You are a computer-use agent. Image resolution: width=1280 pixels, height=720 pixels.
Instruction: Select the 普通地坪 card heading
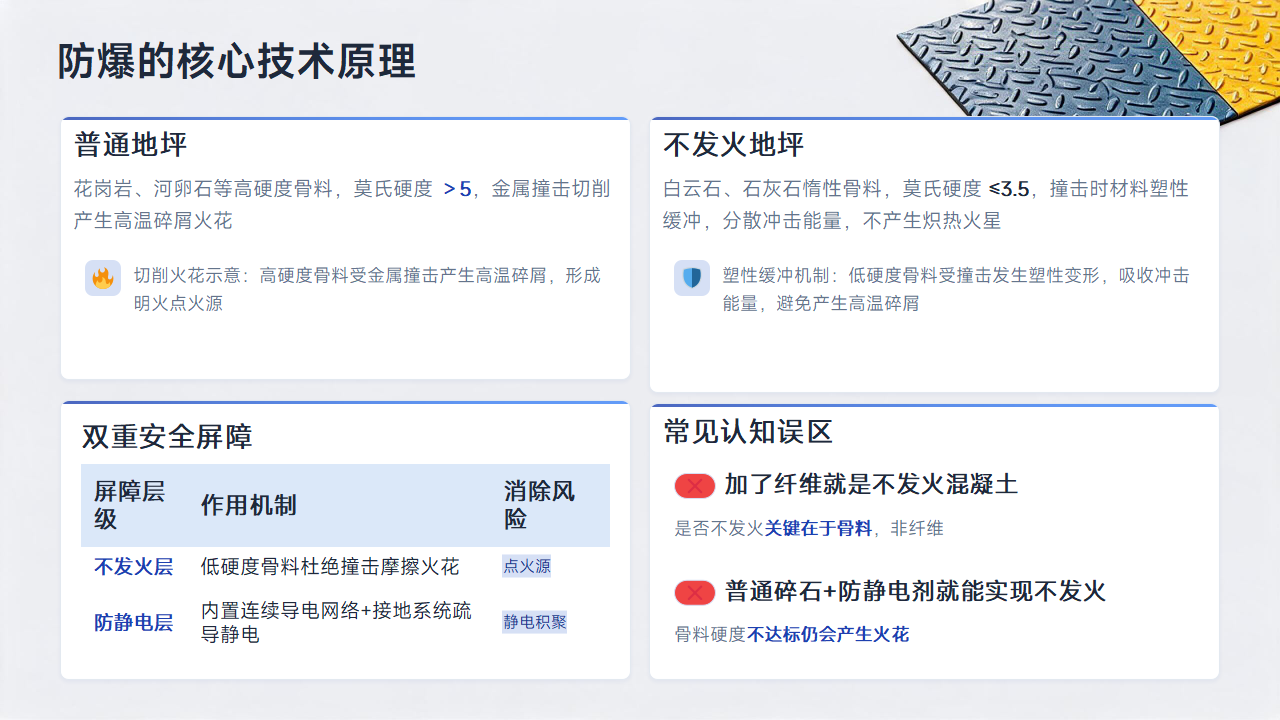(x=131, y=145)
